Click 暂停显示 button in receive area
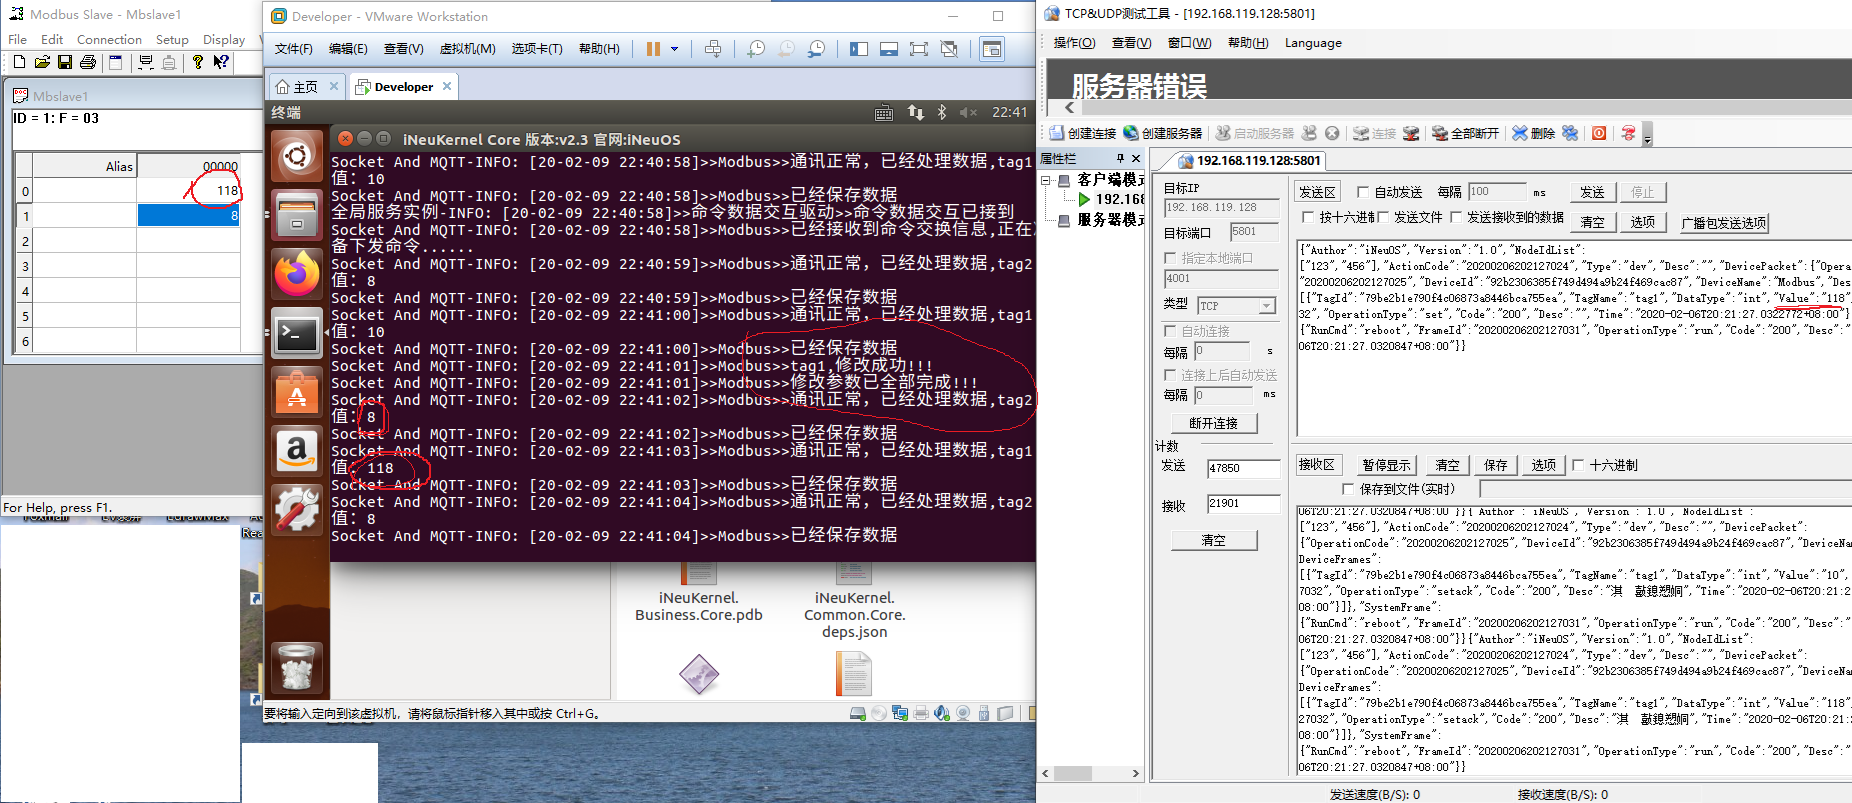 (x=1386, y=465)
